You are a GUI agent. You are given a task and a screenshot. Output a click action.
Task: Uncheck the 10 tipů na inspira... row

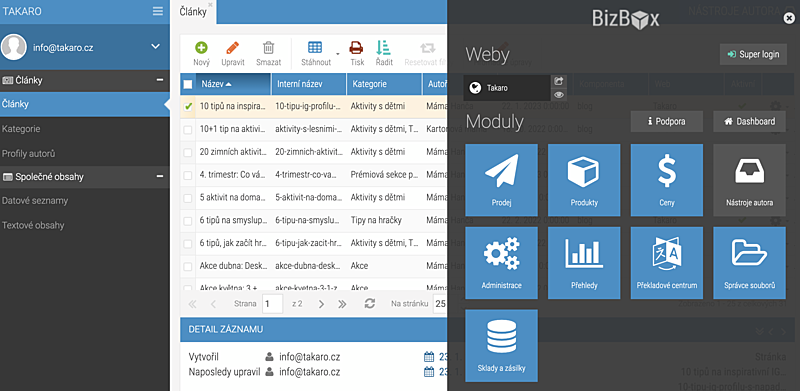[x=188, y=107]
